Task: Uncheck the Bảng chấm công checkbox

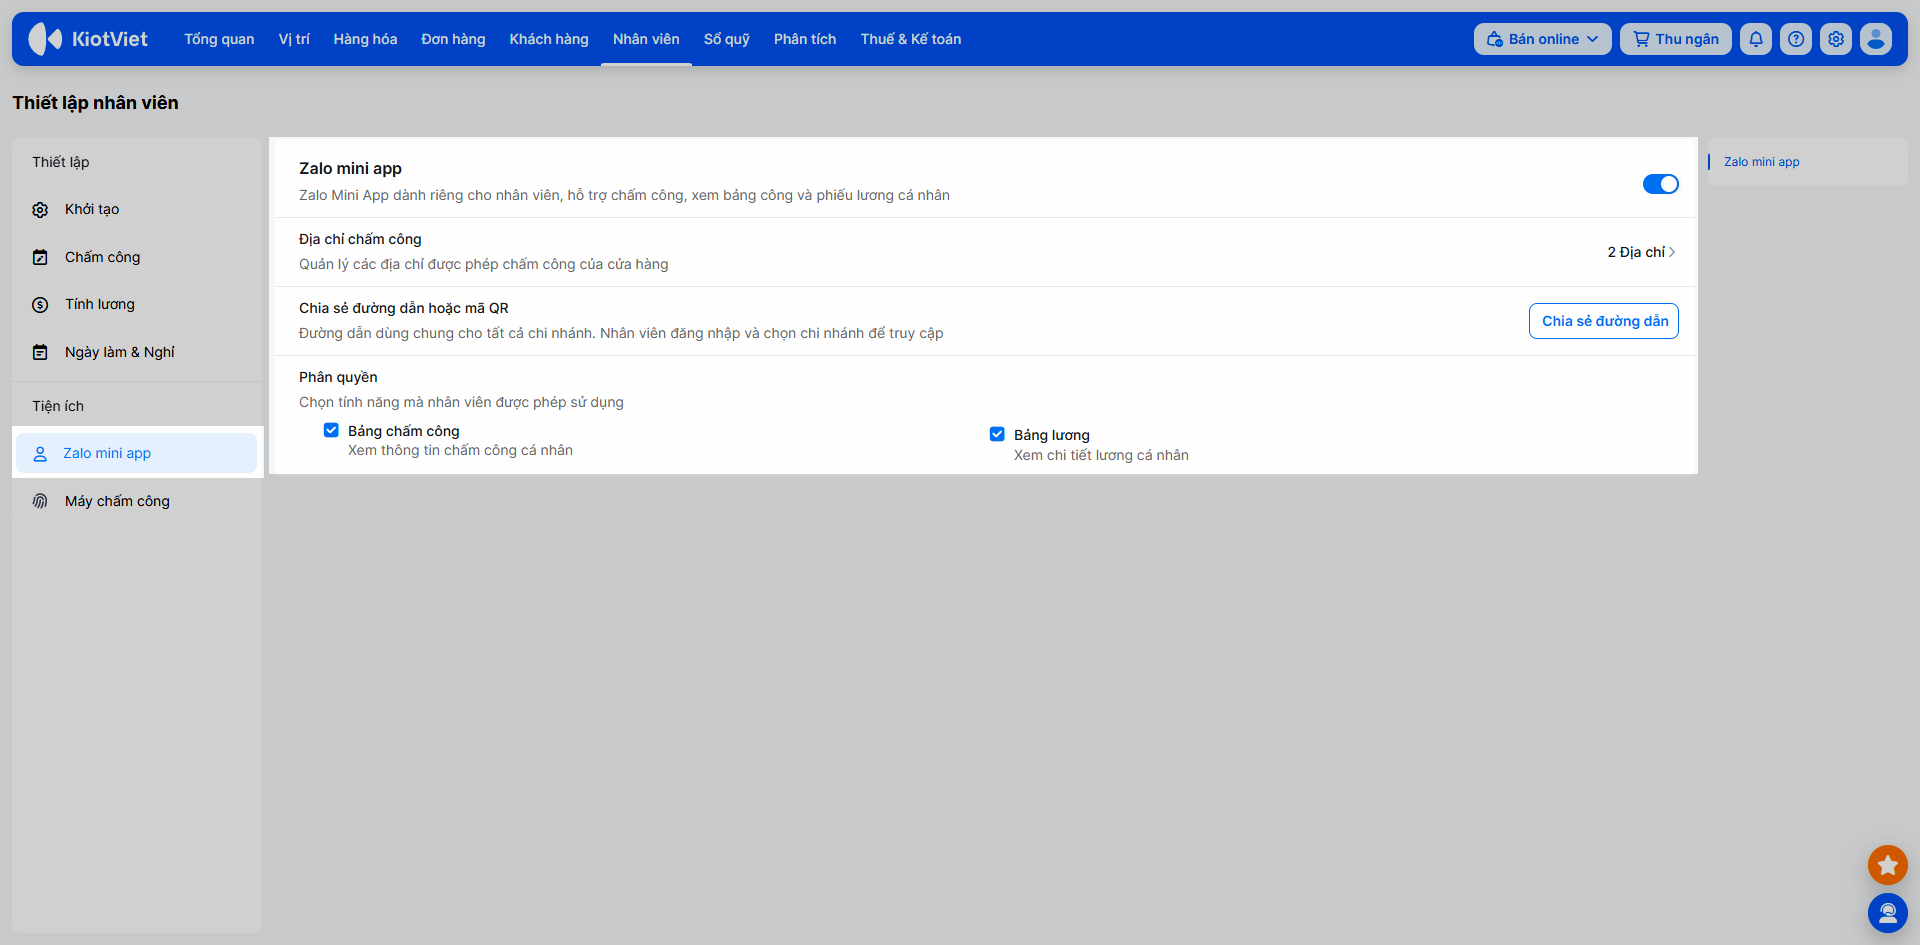Action: click(331, 430)
